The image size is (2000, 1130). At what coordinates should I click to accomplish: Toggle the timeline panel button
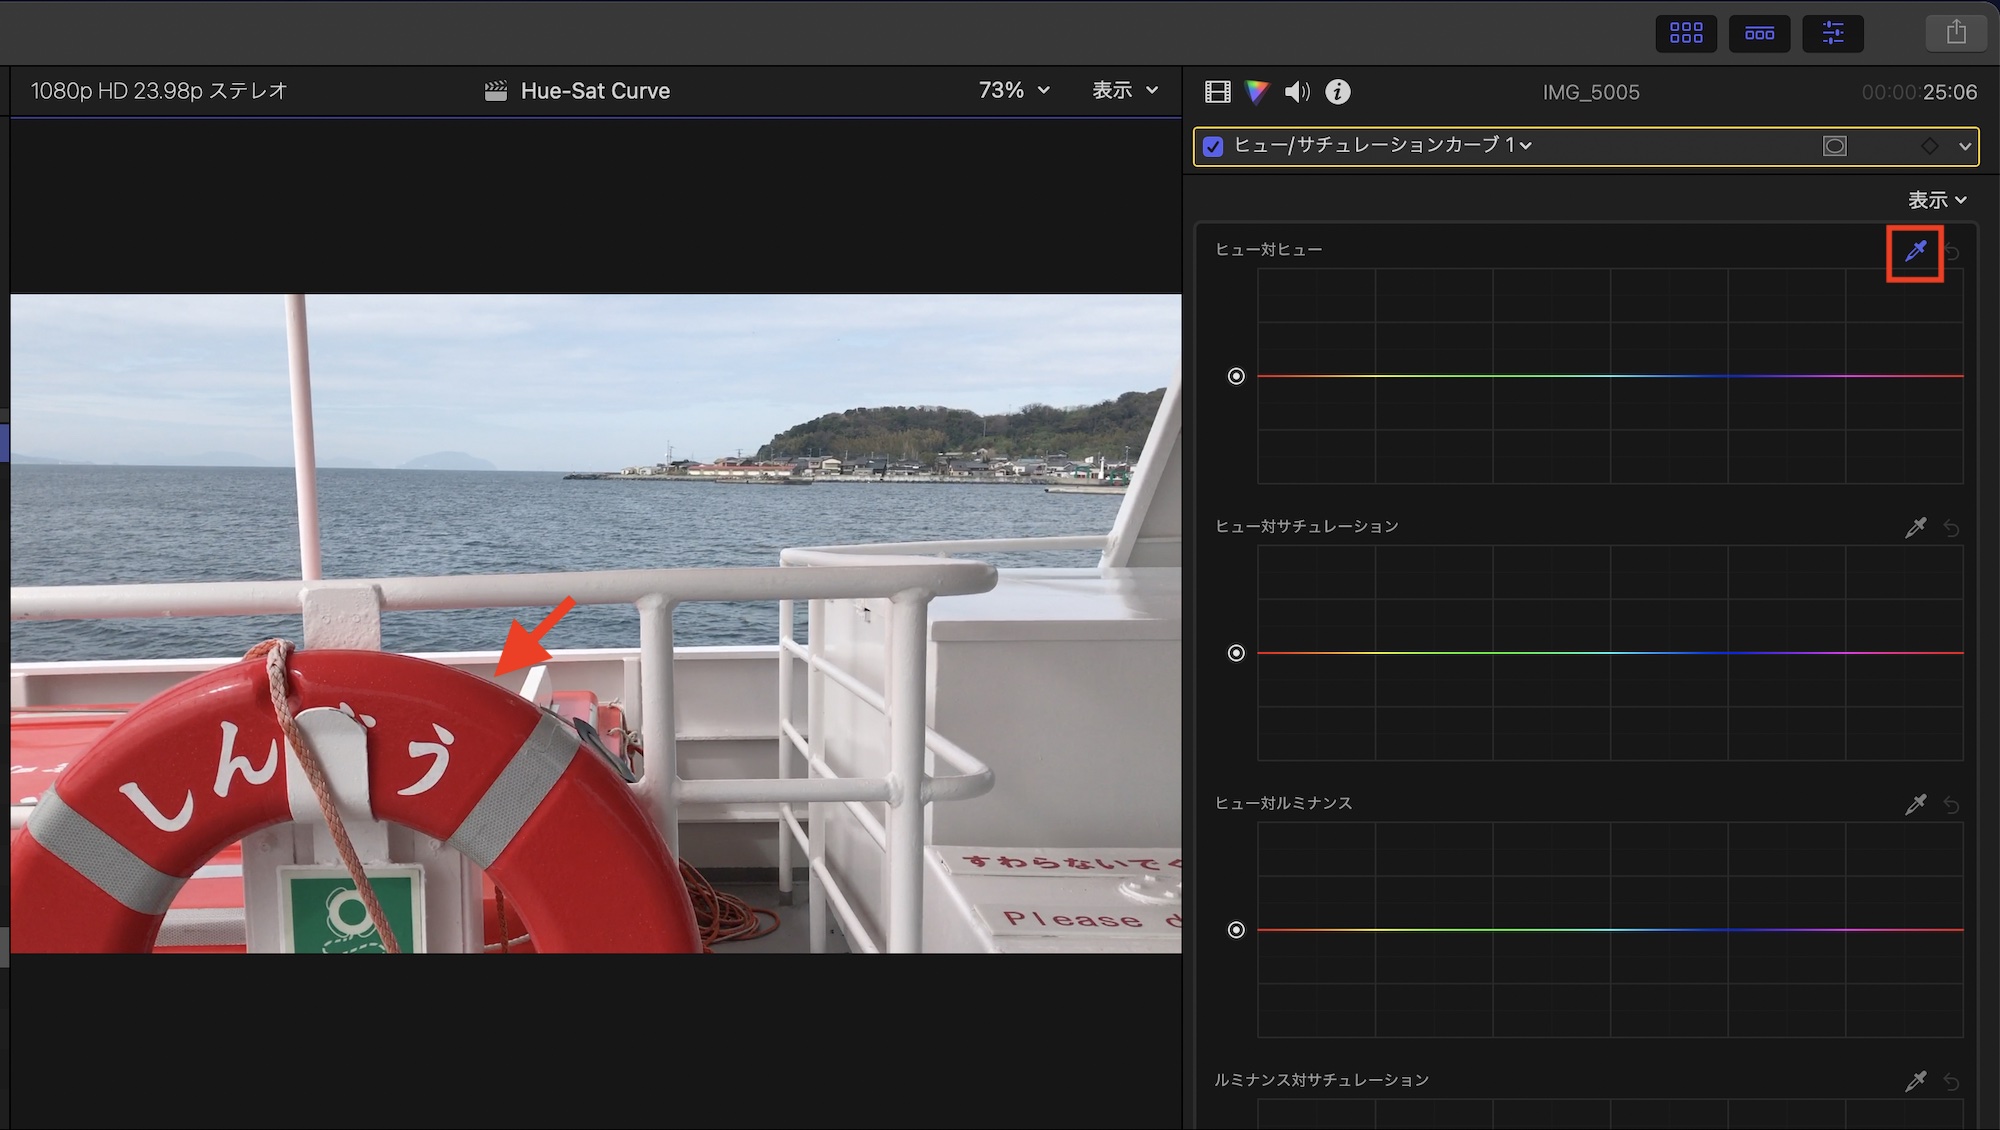[x=1759, y=33]
